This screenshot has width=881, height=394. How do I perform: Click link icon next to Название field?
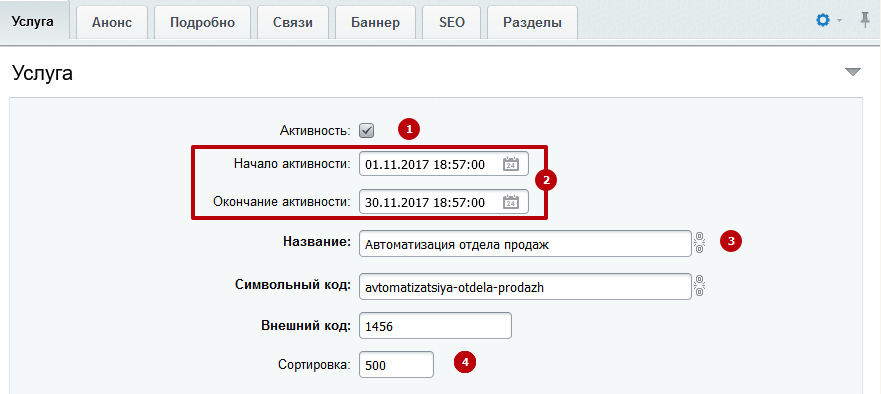[x=700, y=242]
